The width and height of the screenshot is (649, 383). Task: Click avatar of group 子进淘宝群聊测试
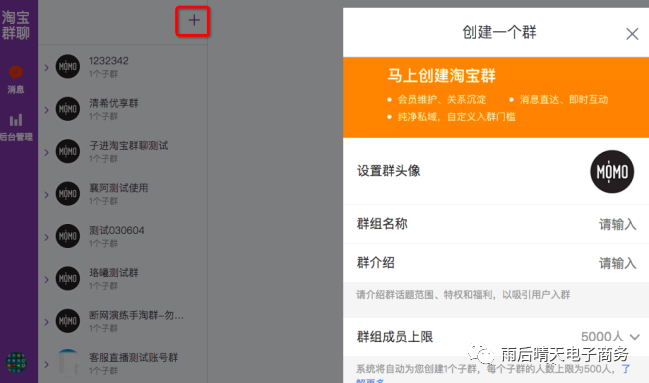pyautogui.click(x=67, y=151)
